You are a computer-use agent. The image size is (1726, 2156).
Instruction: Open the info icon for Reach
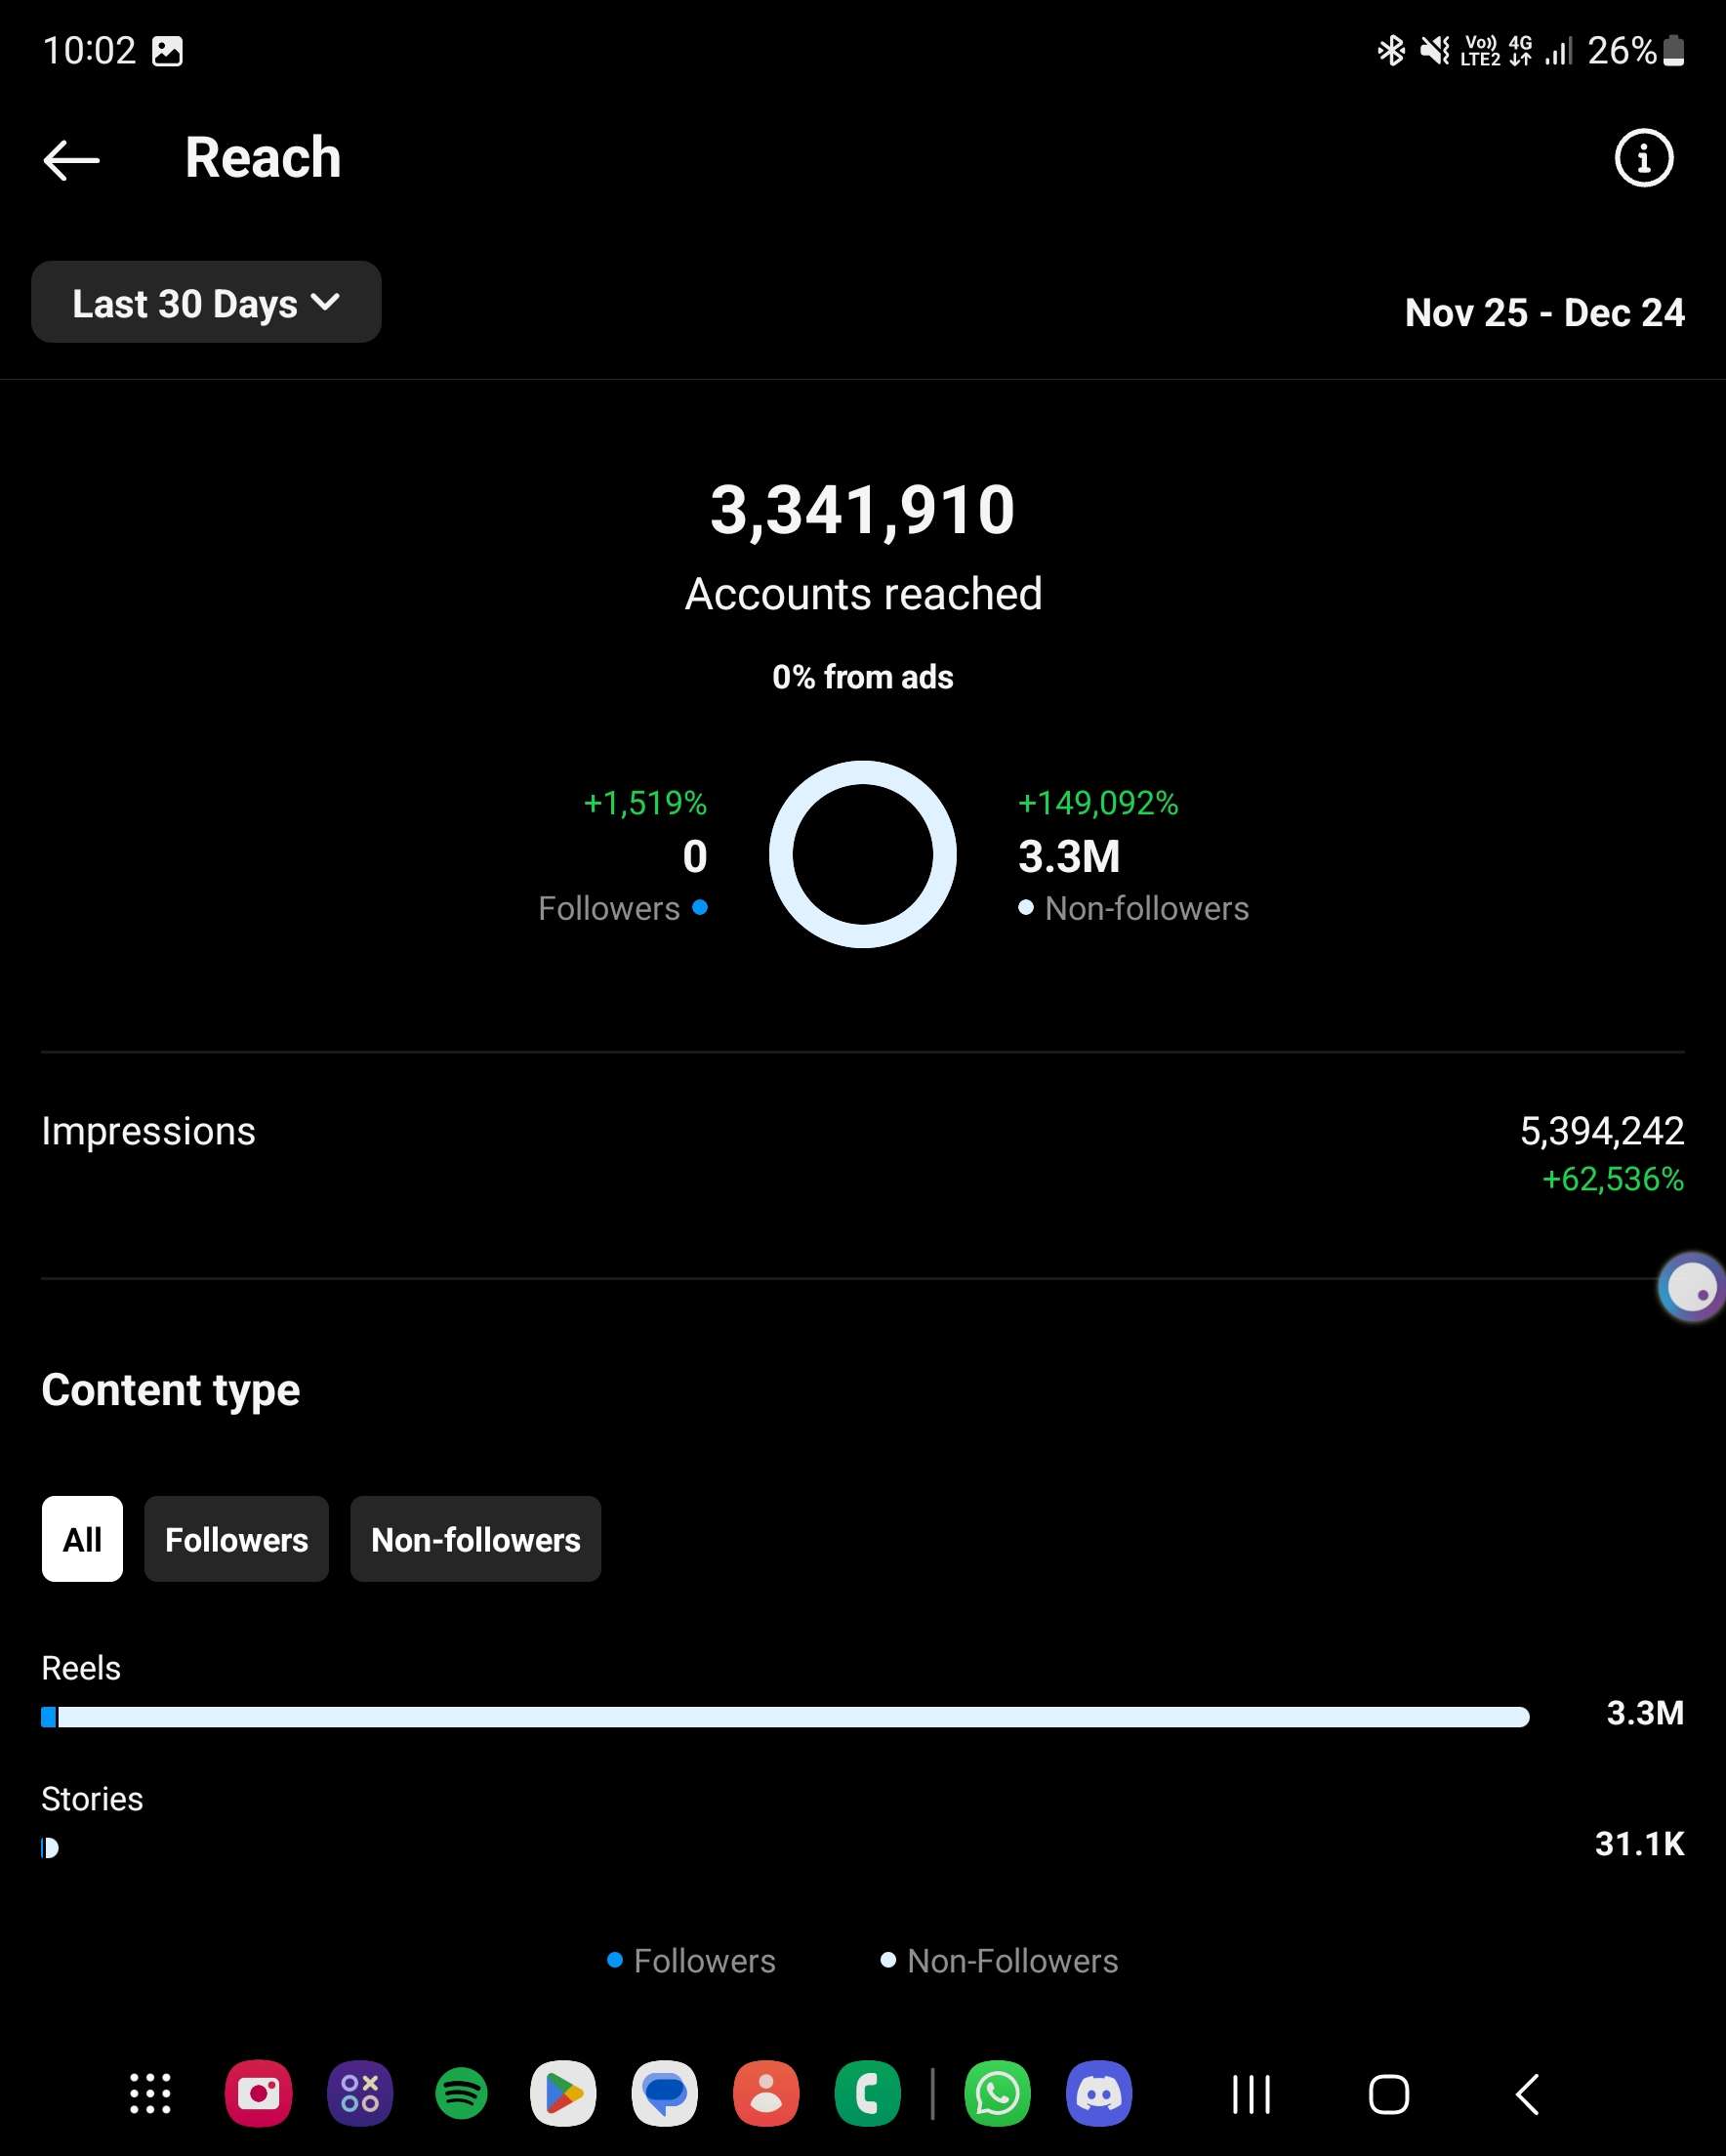1643,158
